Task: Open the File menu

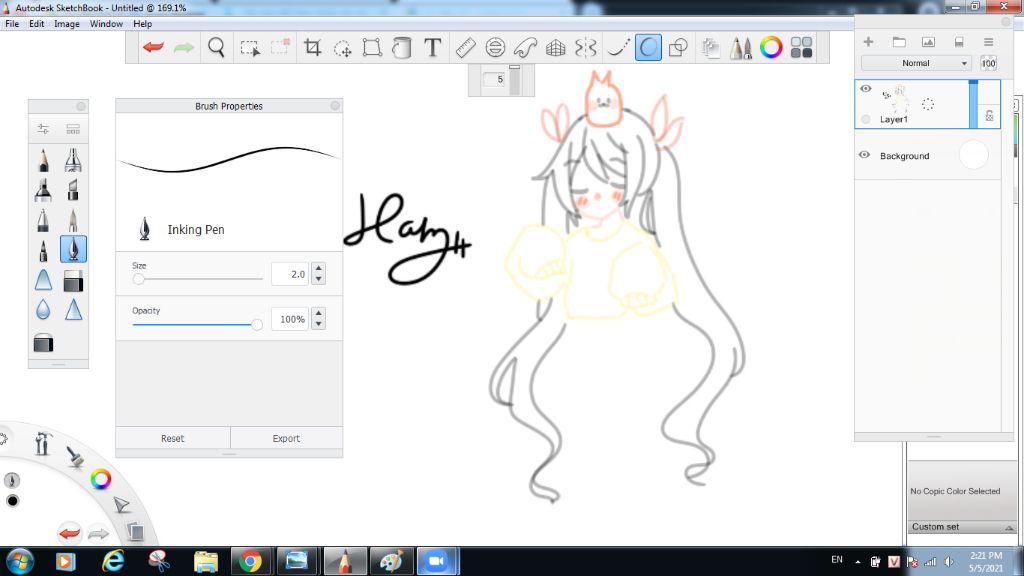Action: point(12,24)
